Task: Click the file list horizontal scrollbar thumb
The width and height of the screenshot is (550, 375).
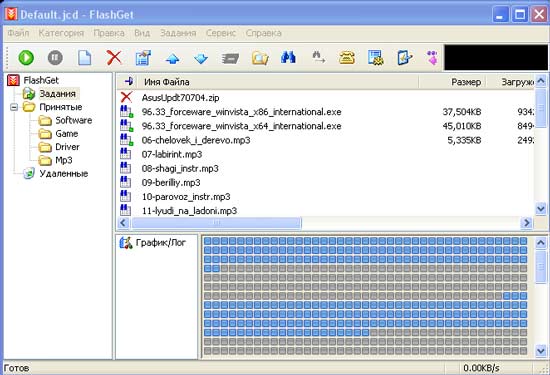Action: coord(216,222)
